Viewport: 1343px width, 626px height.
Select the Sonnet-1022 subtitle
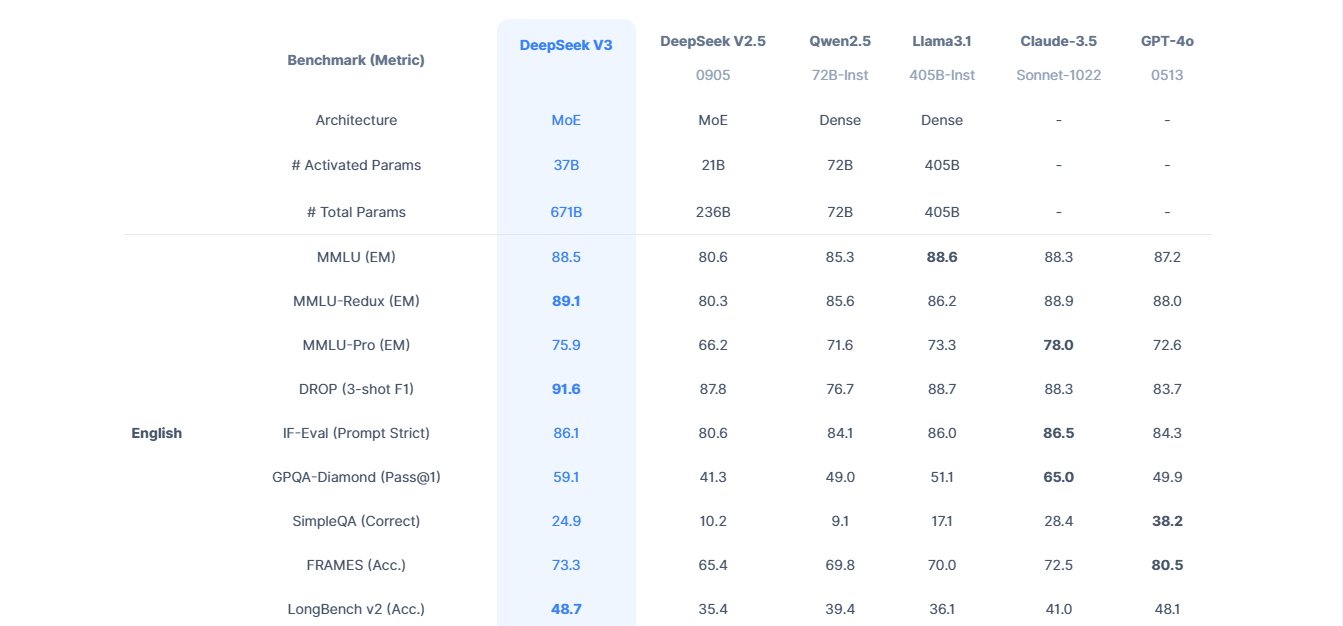[x=1058, y=75]
